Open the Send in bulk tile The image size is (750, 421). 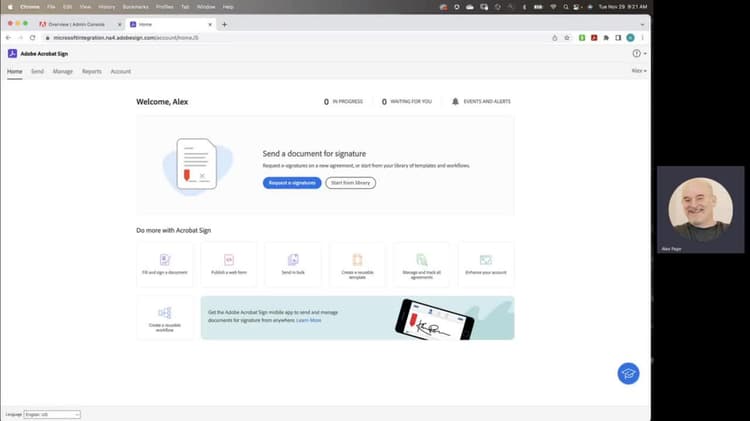pyautogui.click(x=293, y=265)
